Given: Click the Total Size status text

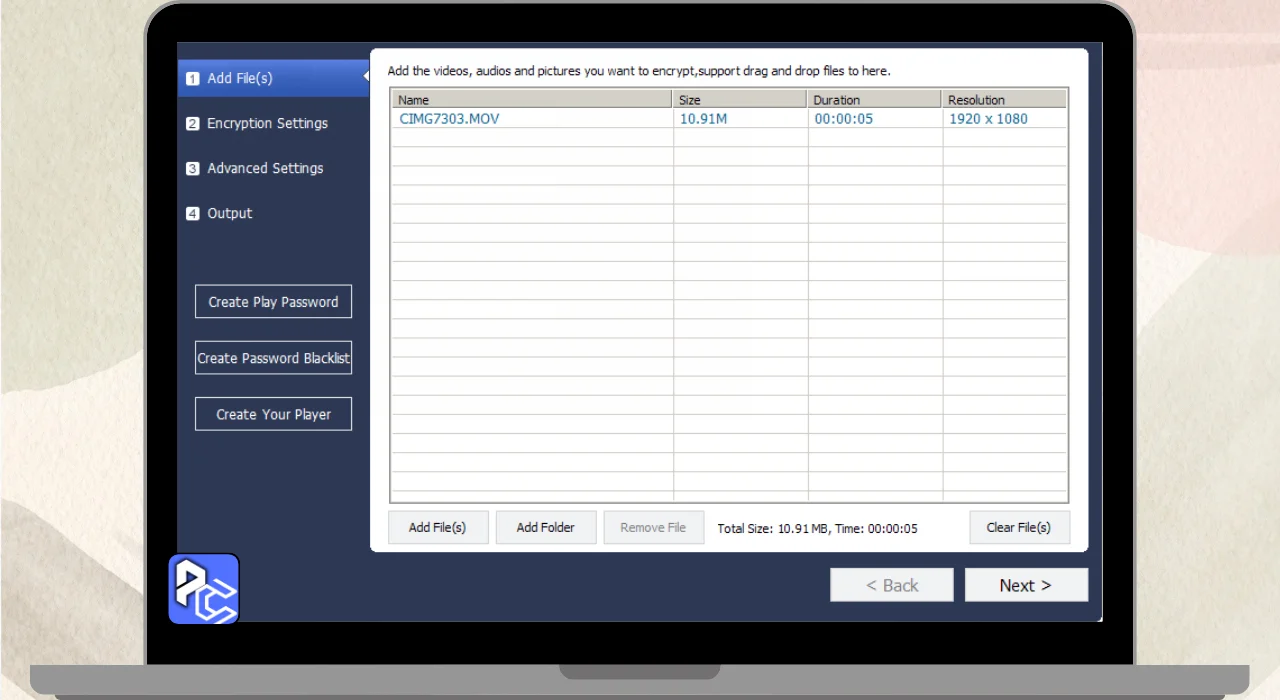Looking at the screenshot, I should (x=817, y=528).
